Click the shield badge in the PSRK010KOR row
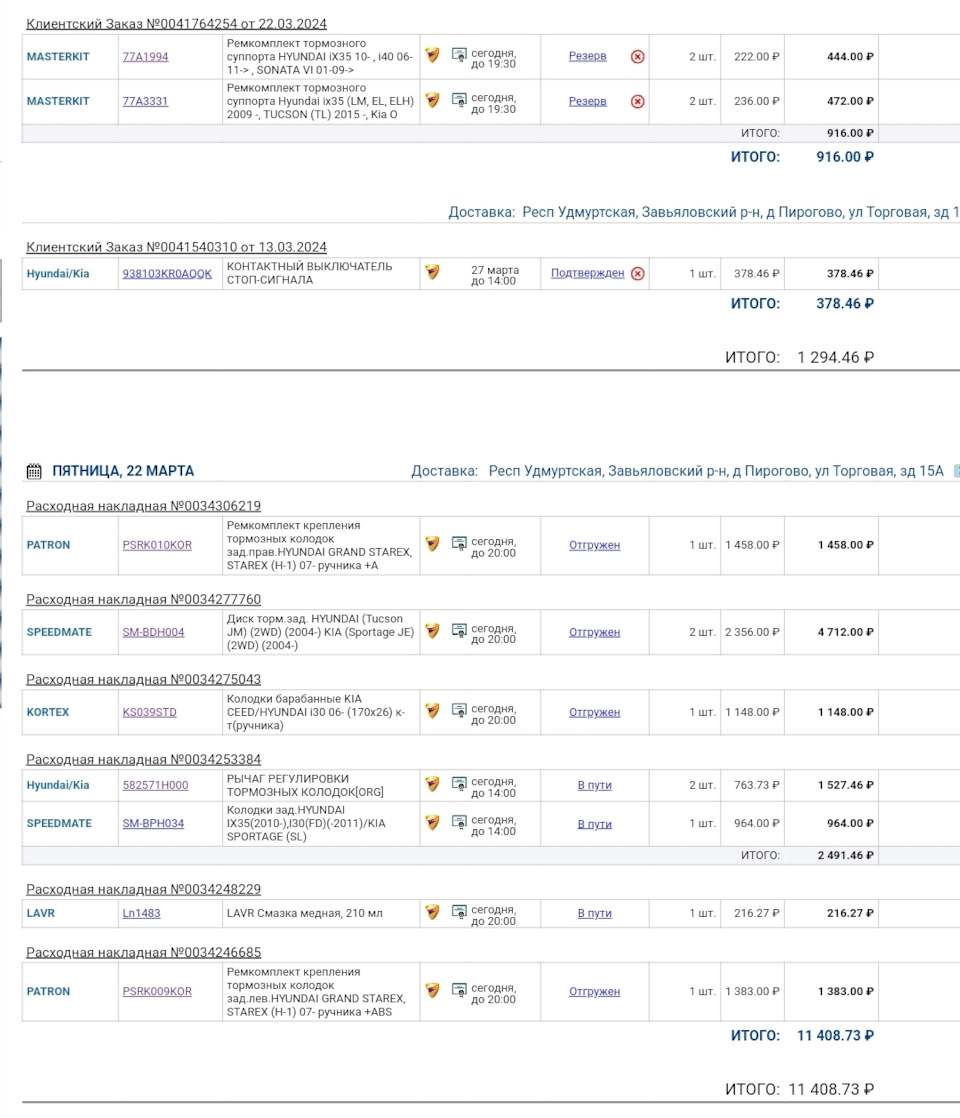Viewport: 960px width, 1118px height. pos(432,544)
